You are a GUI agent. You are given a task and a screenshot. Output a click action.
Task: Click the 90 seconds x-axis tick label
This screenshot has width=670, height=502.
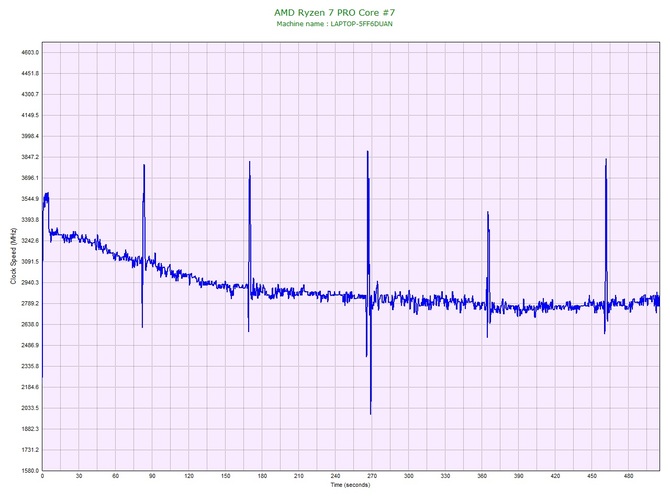(x=152, y=476)
